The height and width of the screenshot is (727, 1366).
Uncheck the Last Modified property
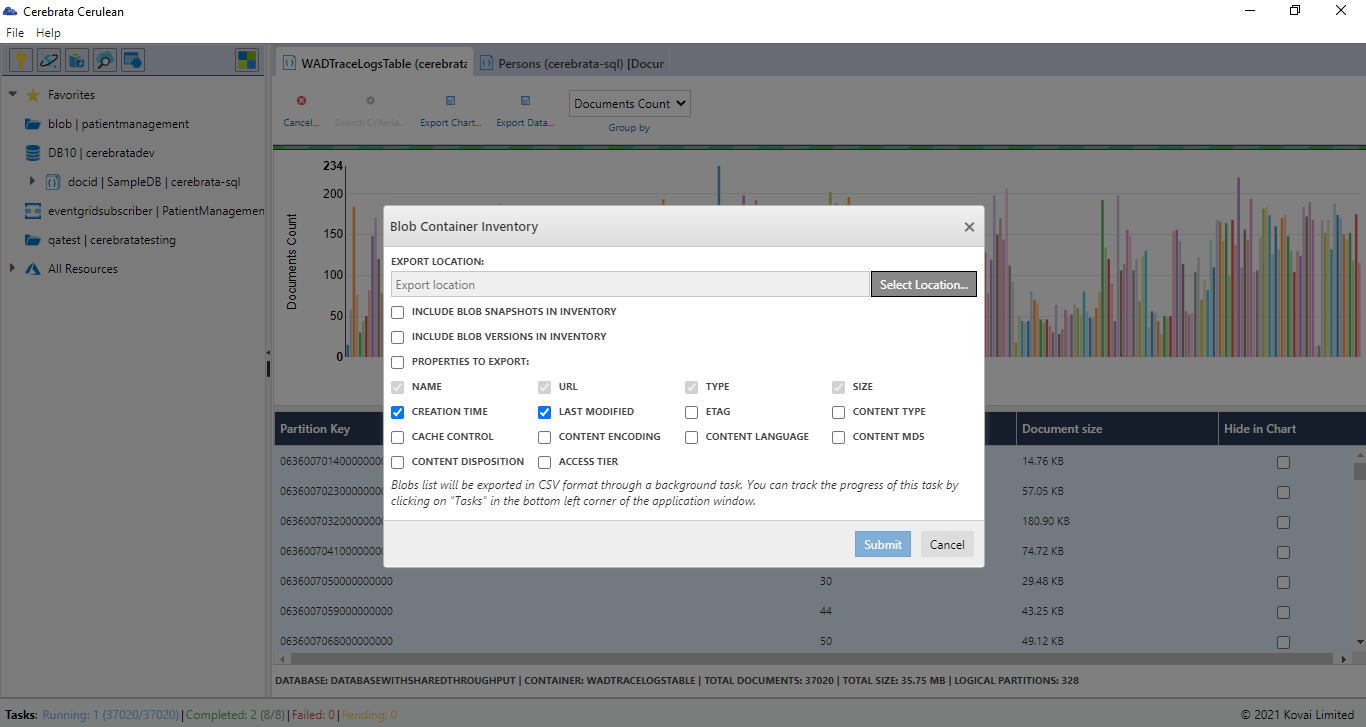545,412
